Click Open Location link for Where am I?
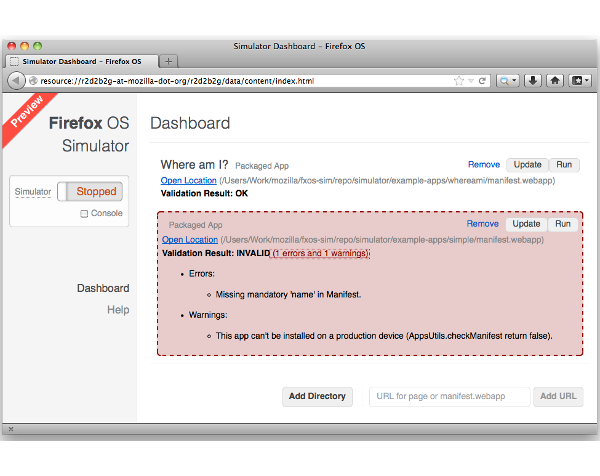This screenshot has height=476, width=600. [189, 181]
